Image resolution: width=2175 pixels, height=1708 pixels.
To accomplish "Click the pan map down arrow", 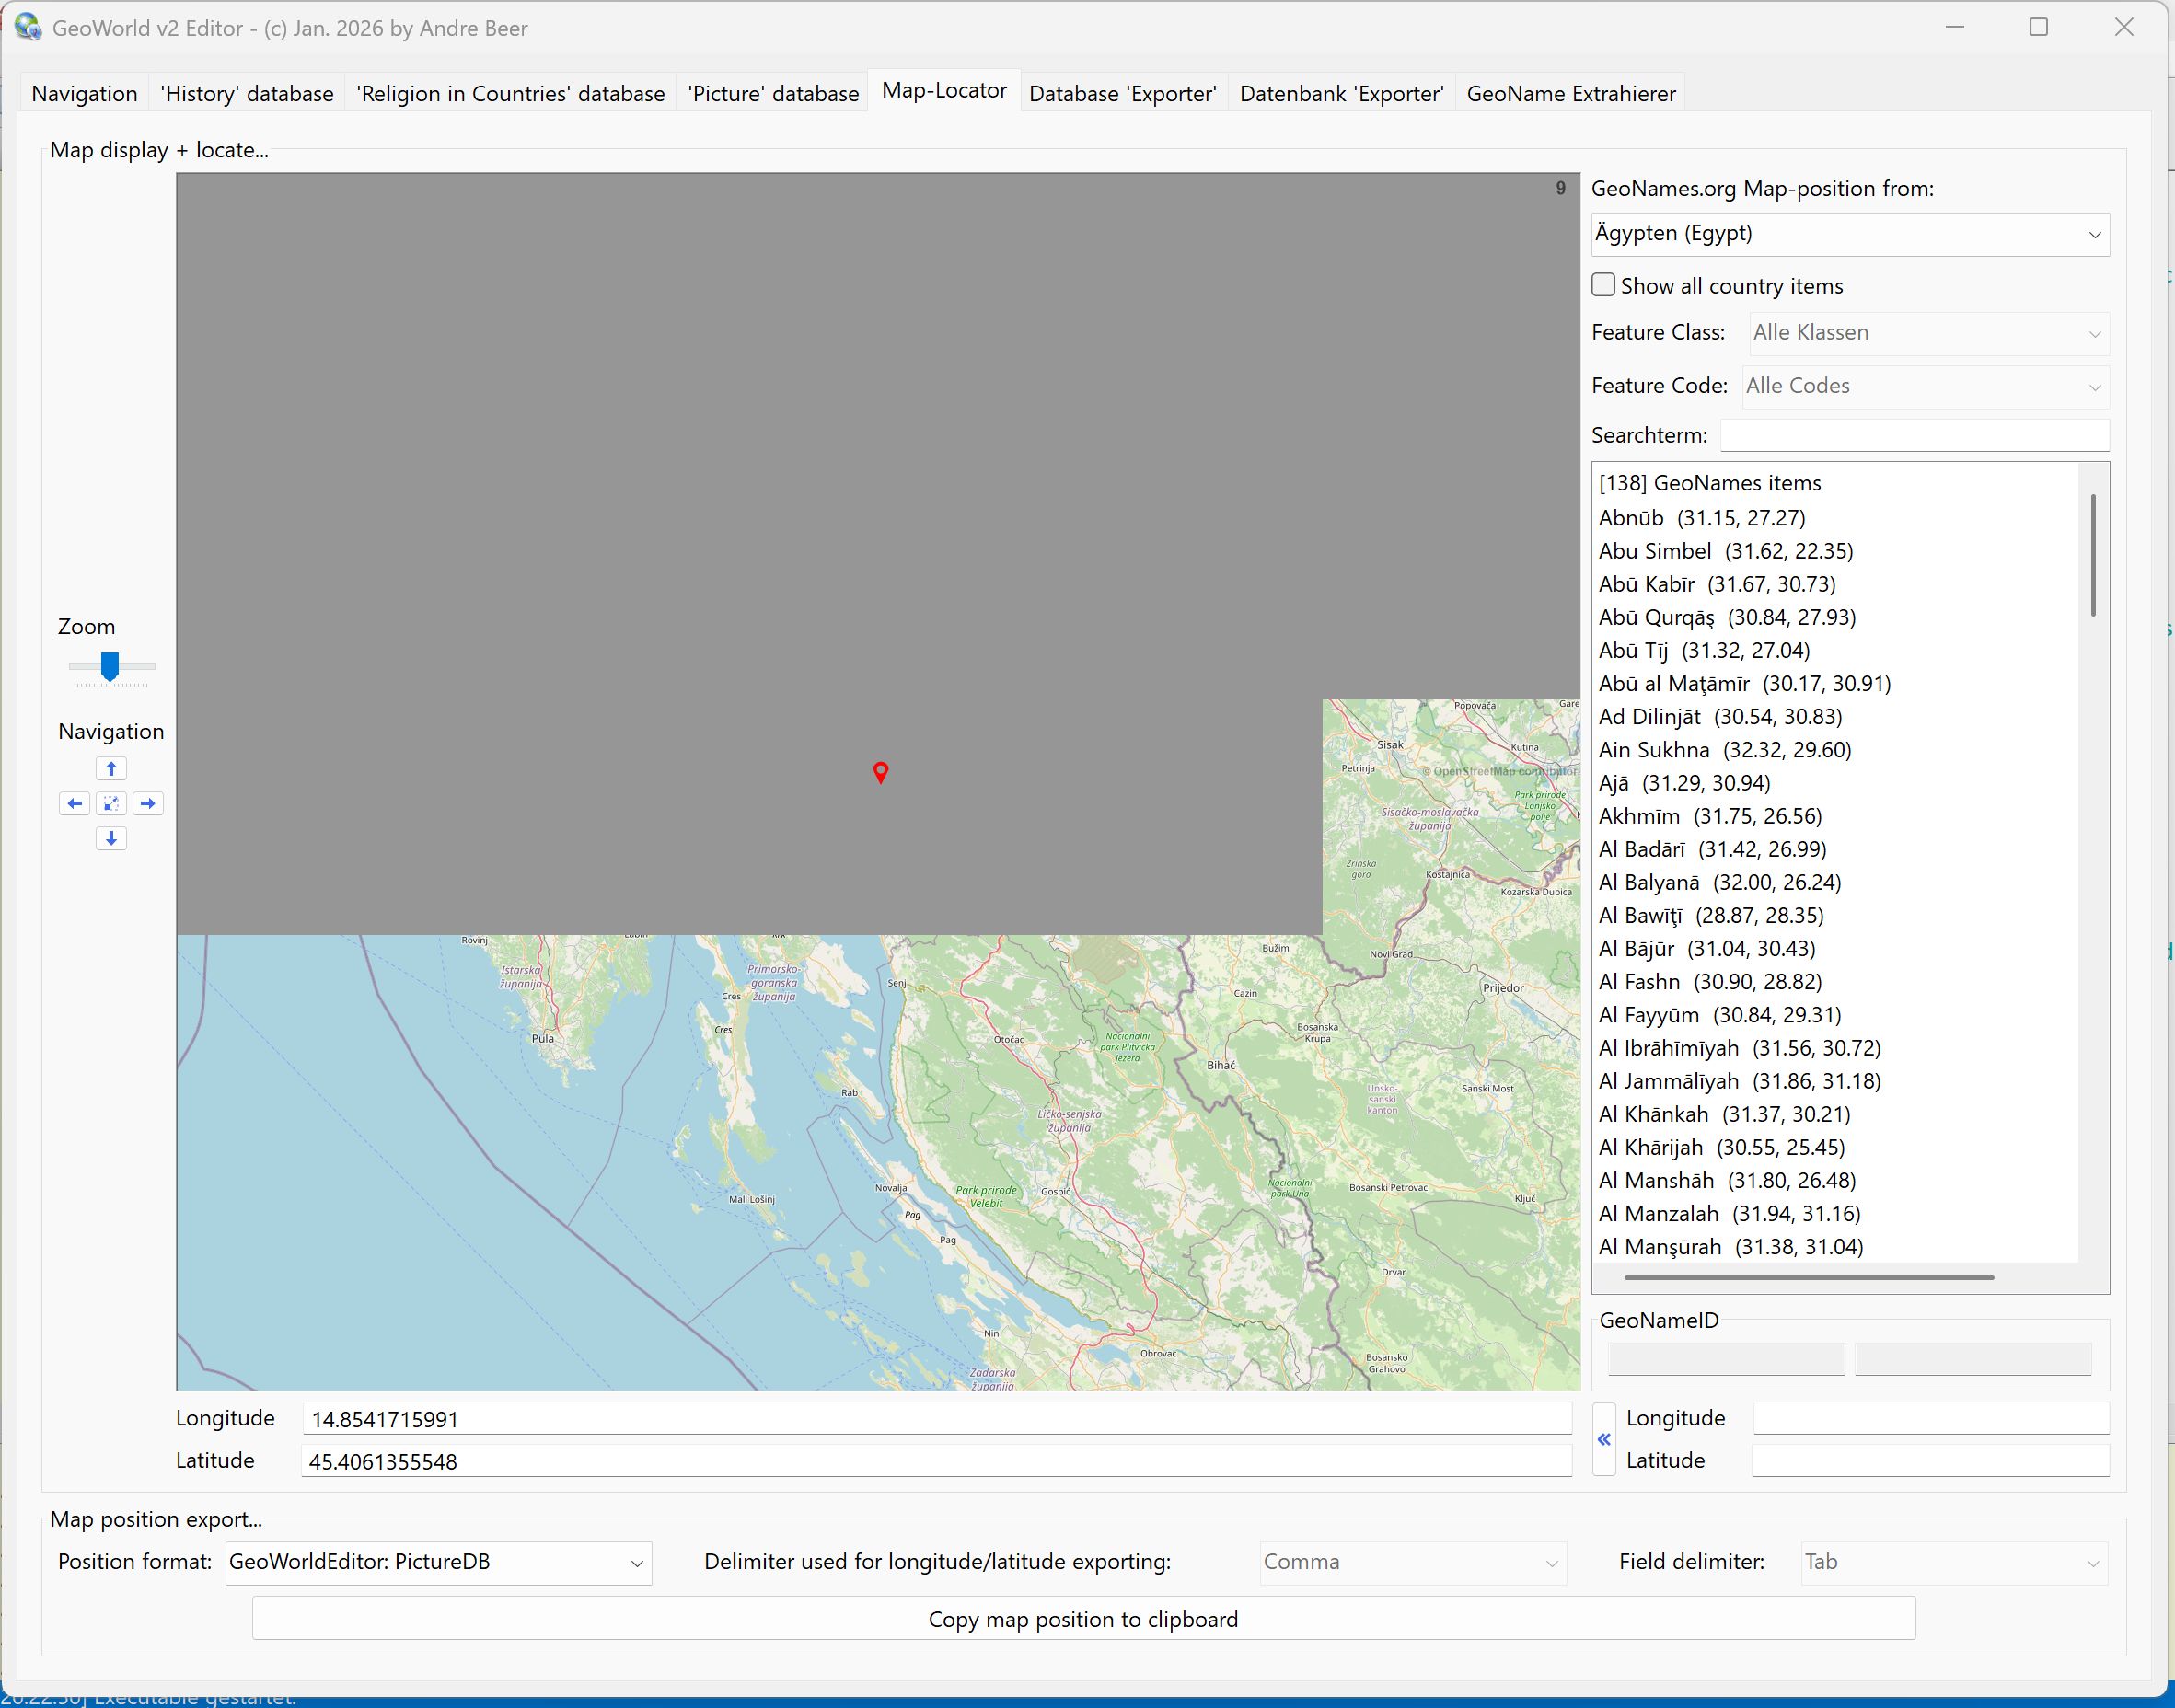I will 111,839.
